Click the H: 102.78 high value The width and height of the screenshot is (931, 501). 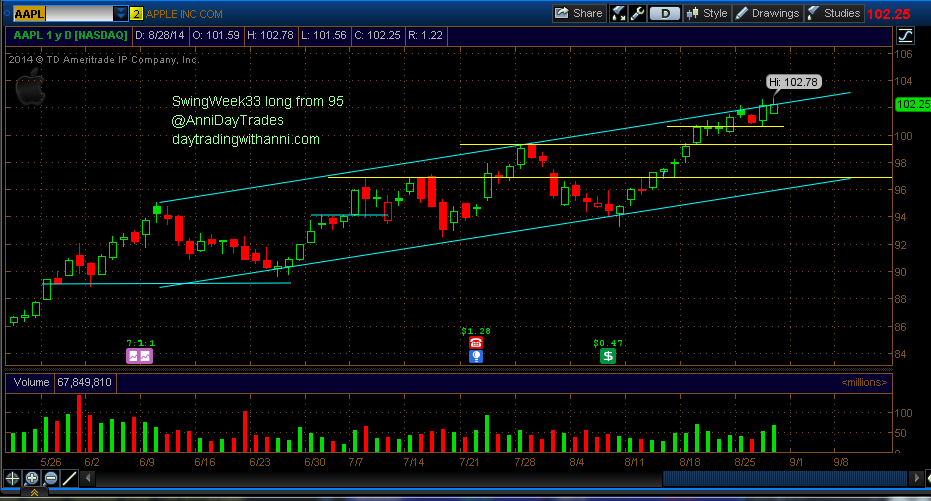coord(270,36)
